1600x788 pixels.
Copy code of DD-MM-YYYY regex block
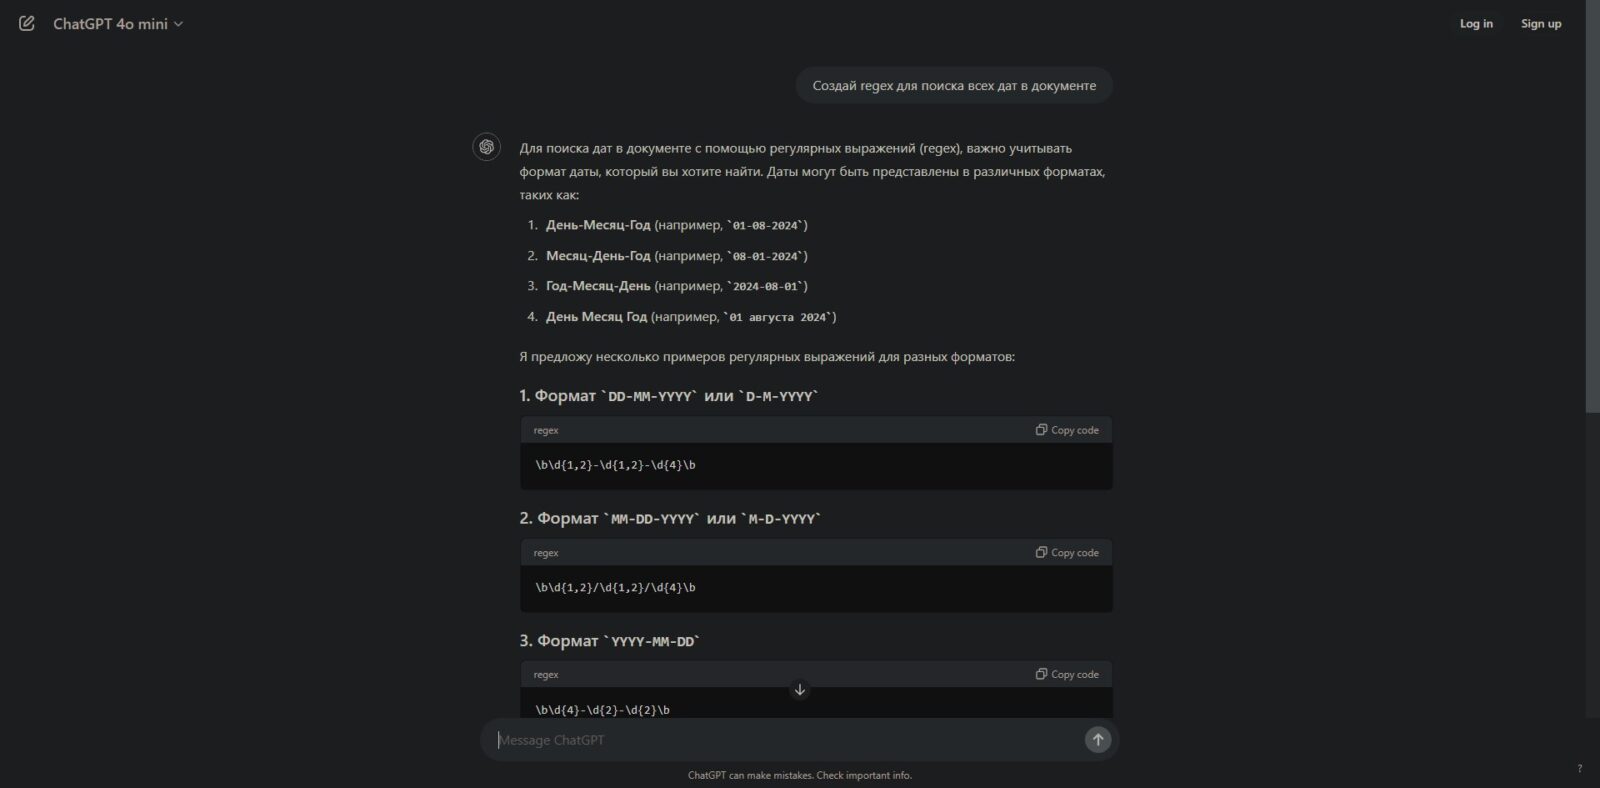[1067, 430]
